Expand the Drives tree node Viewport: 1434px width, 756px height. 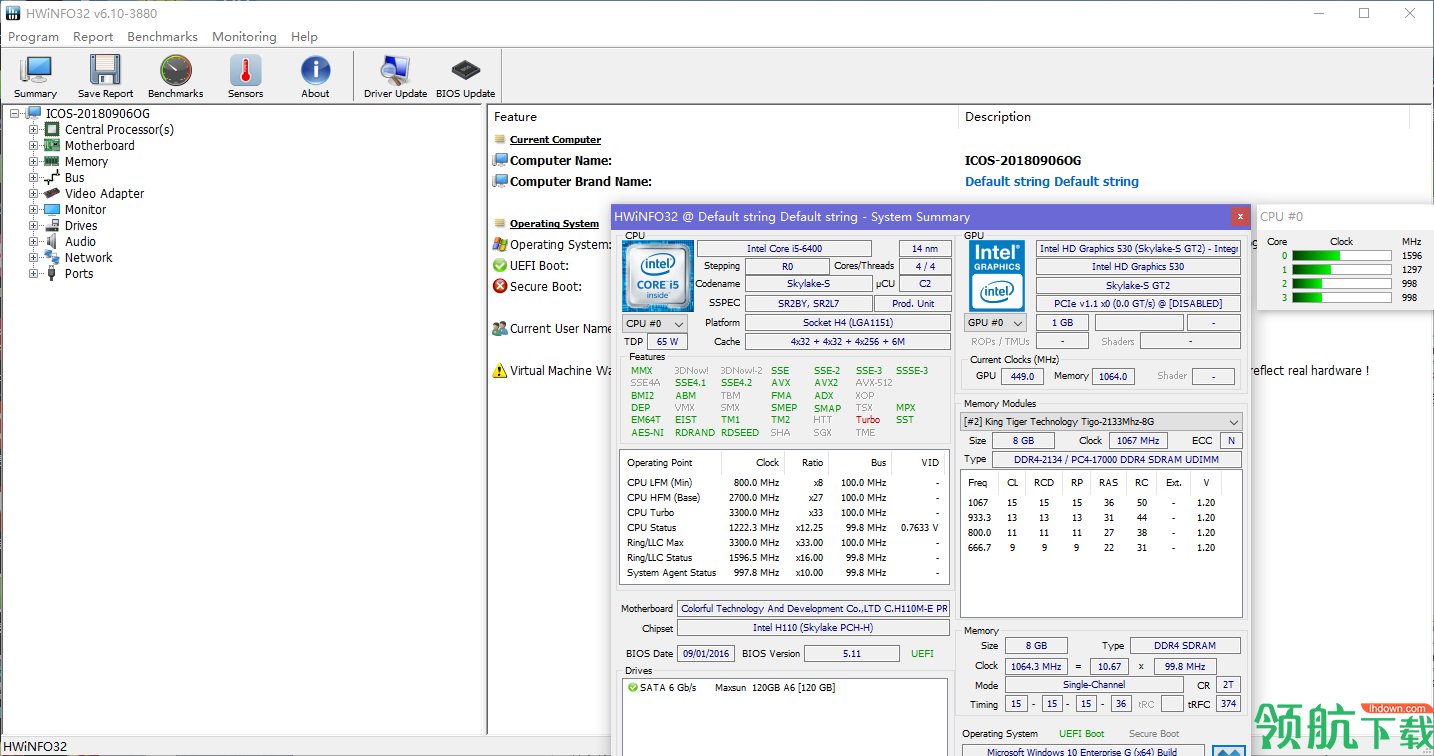34,225
